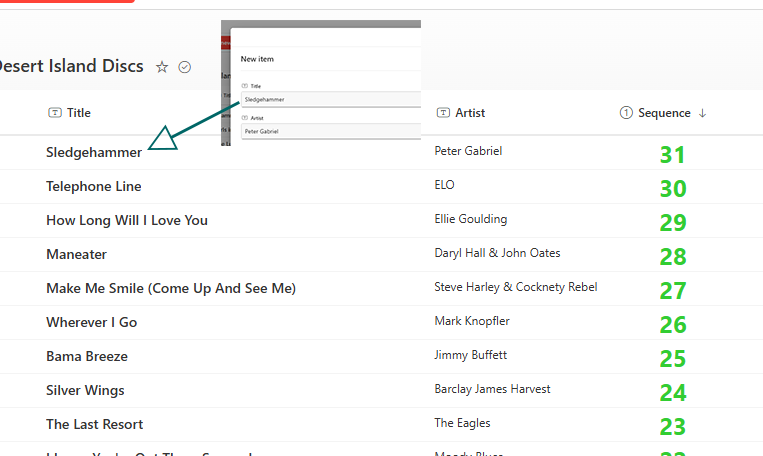Open the Maneater list item
This screenshot has height=456, width=763.
coord(76,254)
